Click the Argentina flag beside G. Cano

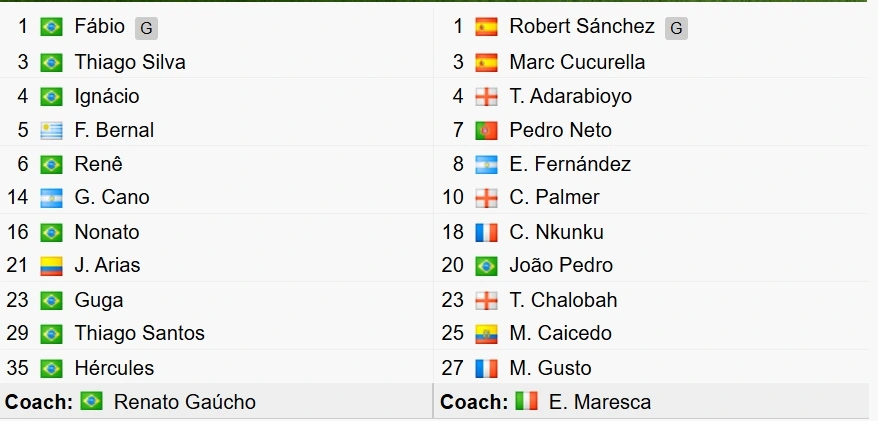click(x=51, y=198)
